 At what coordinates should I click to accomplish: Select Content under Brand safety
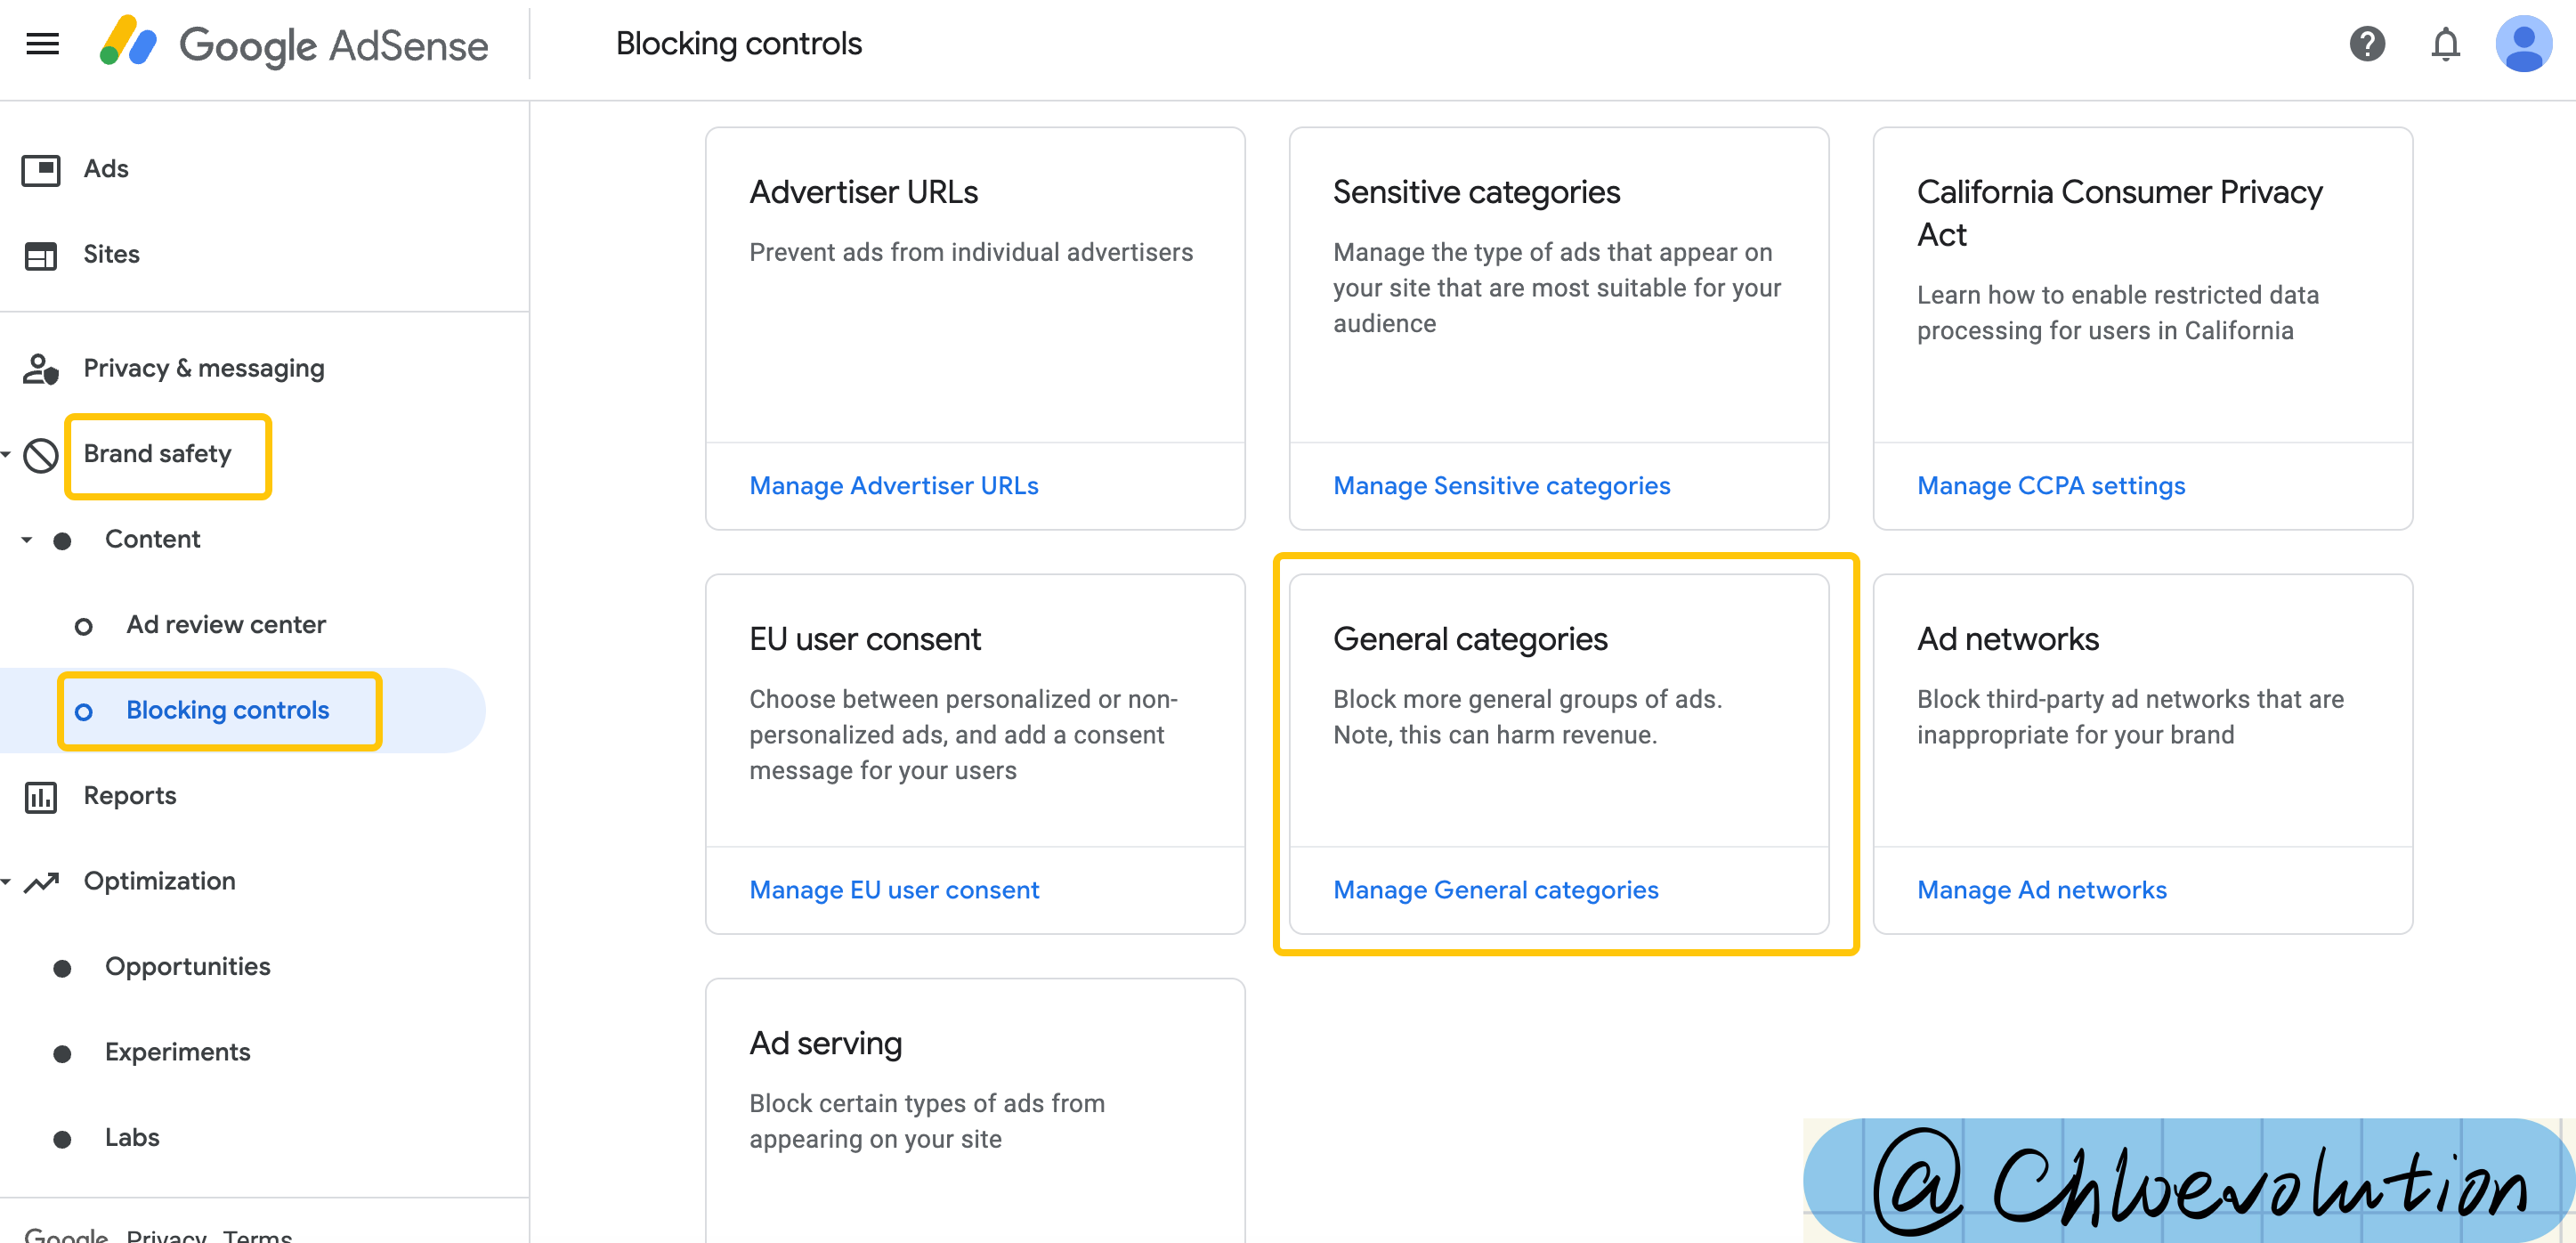(x=152, y=540)
